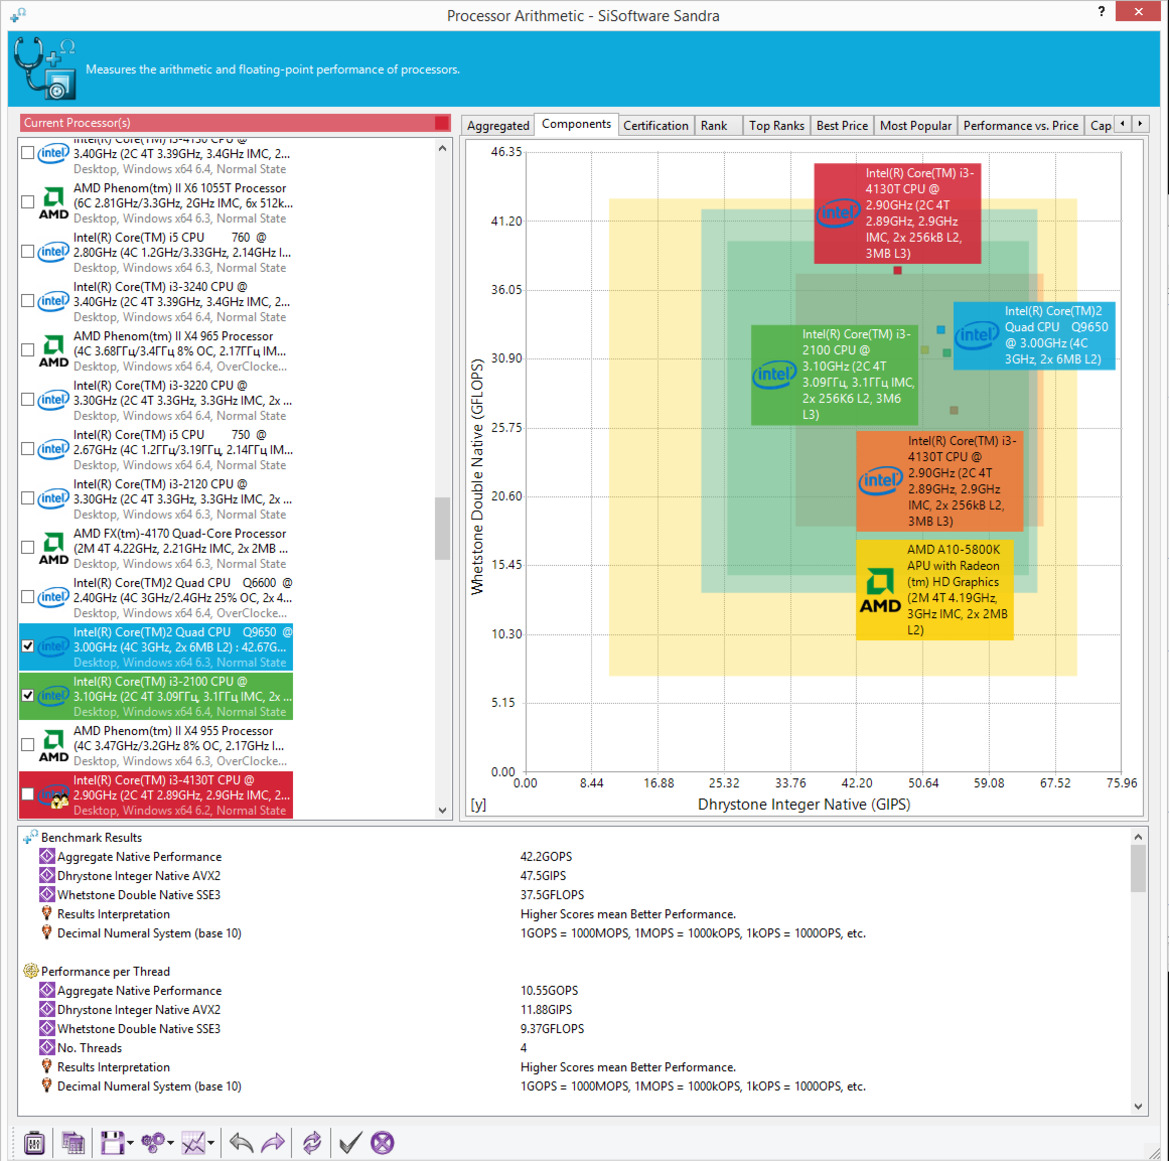
Task: Click the Intel logo of Core i5 760 row
Action: (53, 252)
